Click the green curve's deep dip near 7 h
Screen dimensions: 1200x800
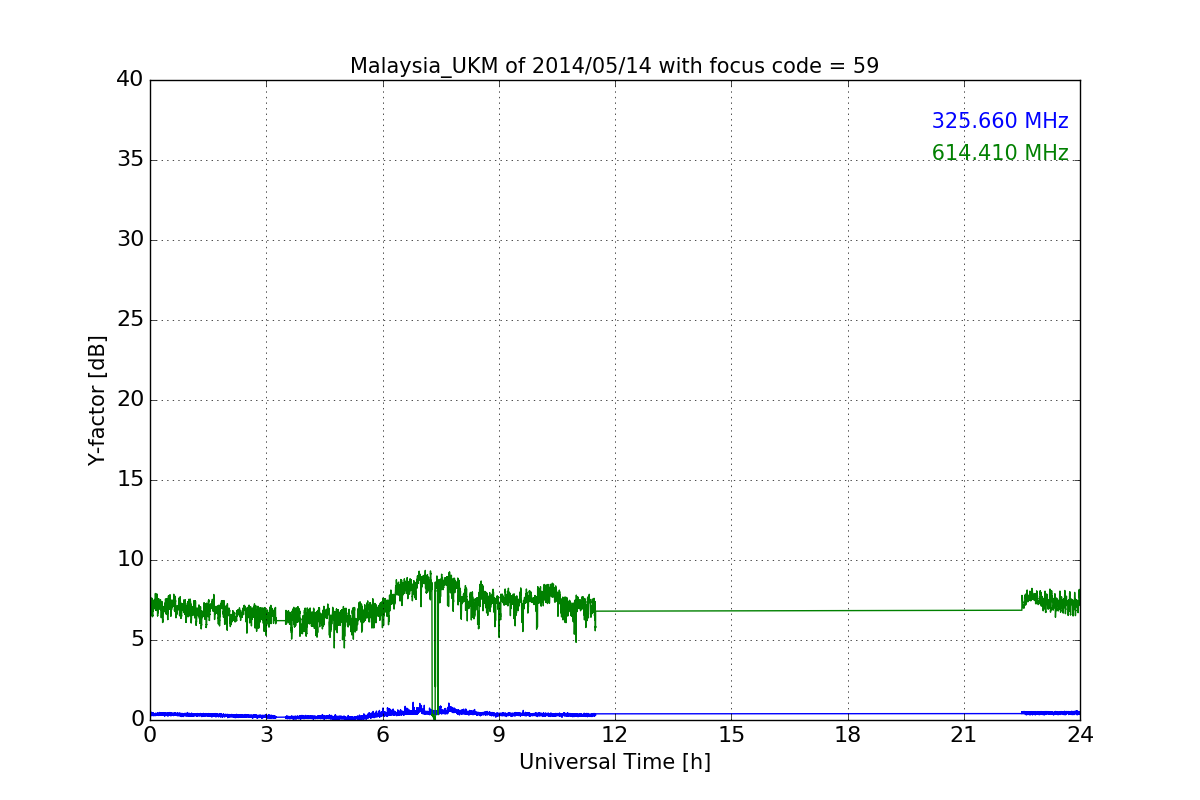(x=435, y=650)
